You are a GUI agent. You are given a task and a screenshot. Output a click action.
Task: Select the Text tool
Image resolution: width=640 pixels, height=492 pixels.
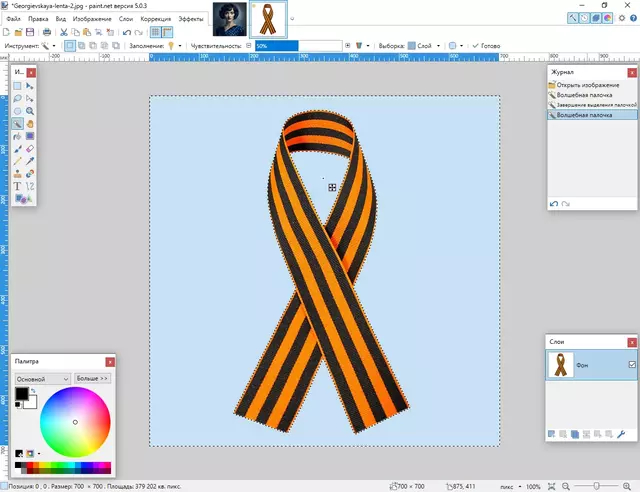[17, 185]
